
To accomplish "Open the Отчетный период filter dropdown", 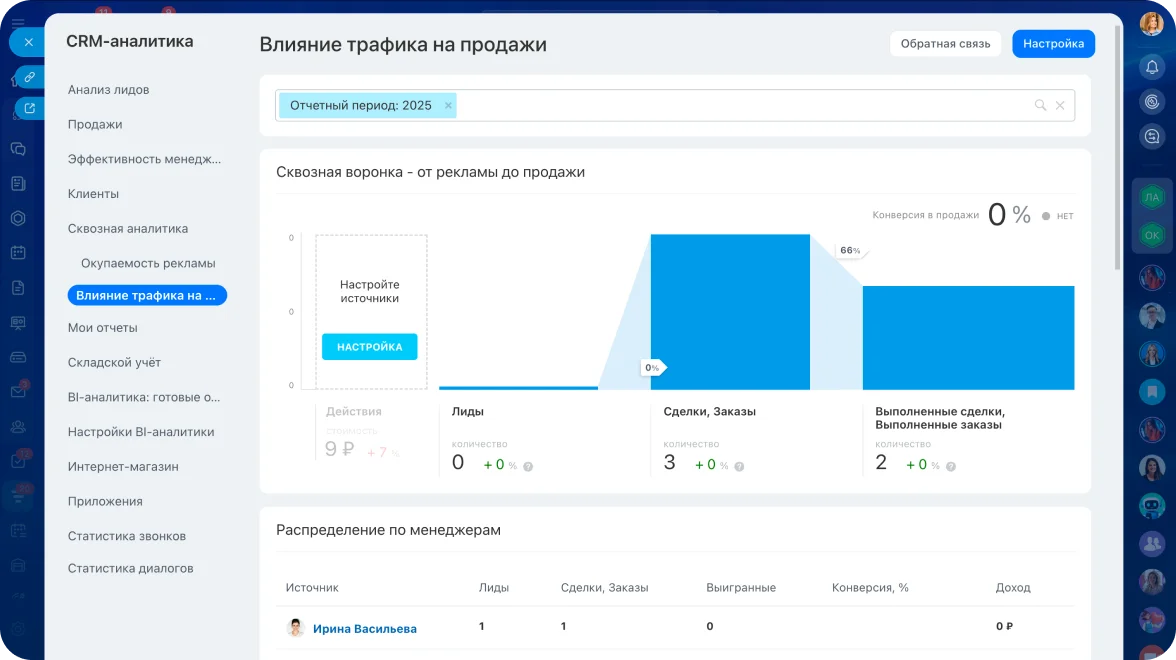I will click(360, 104).
